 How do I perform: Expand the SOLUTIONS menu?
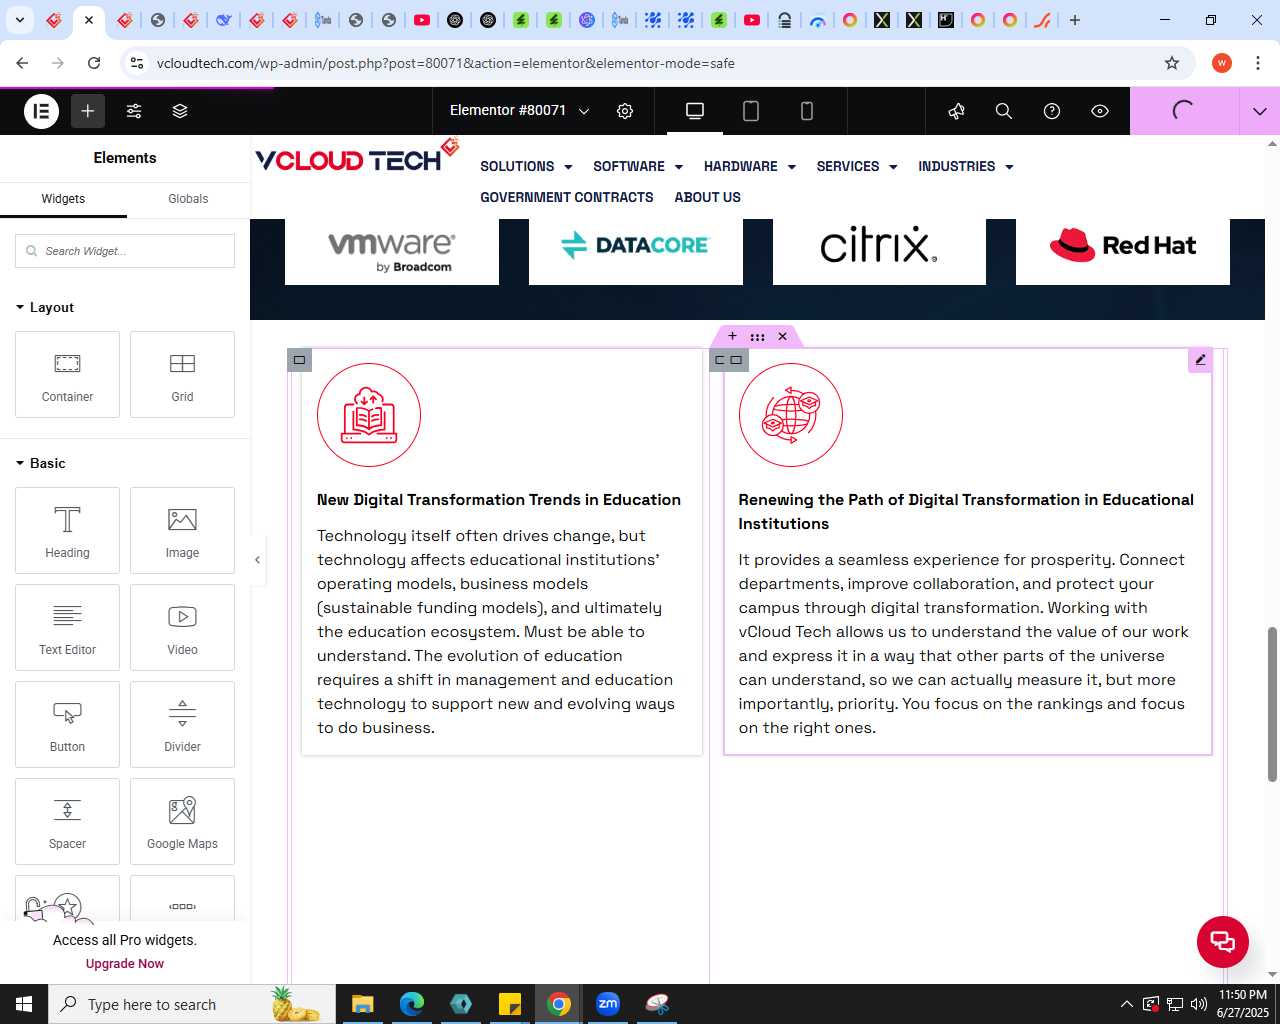(526, 166)
